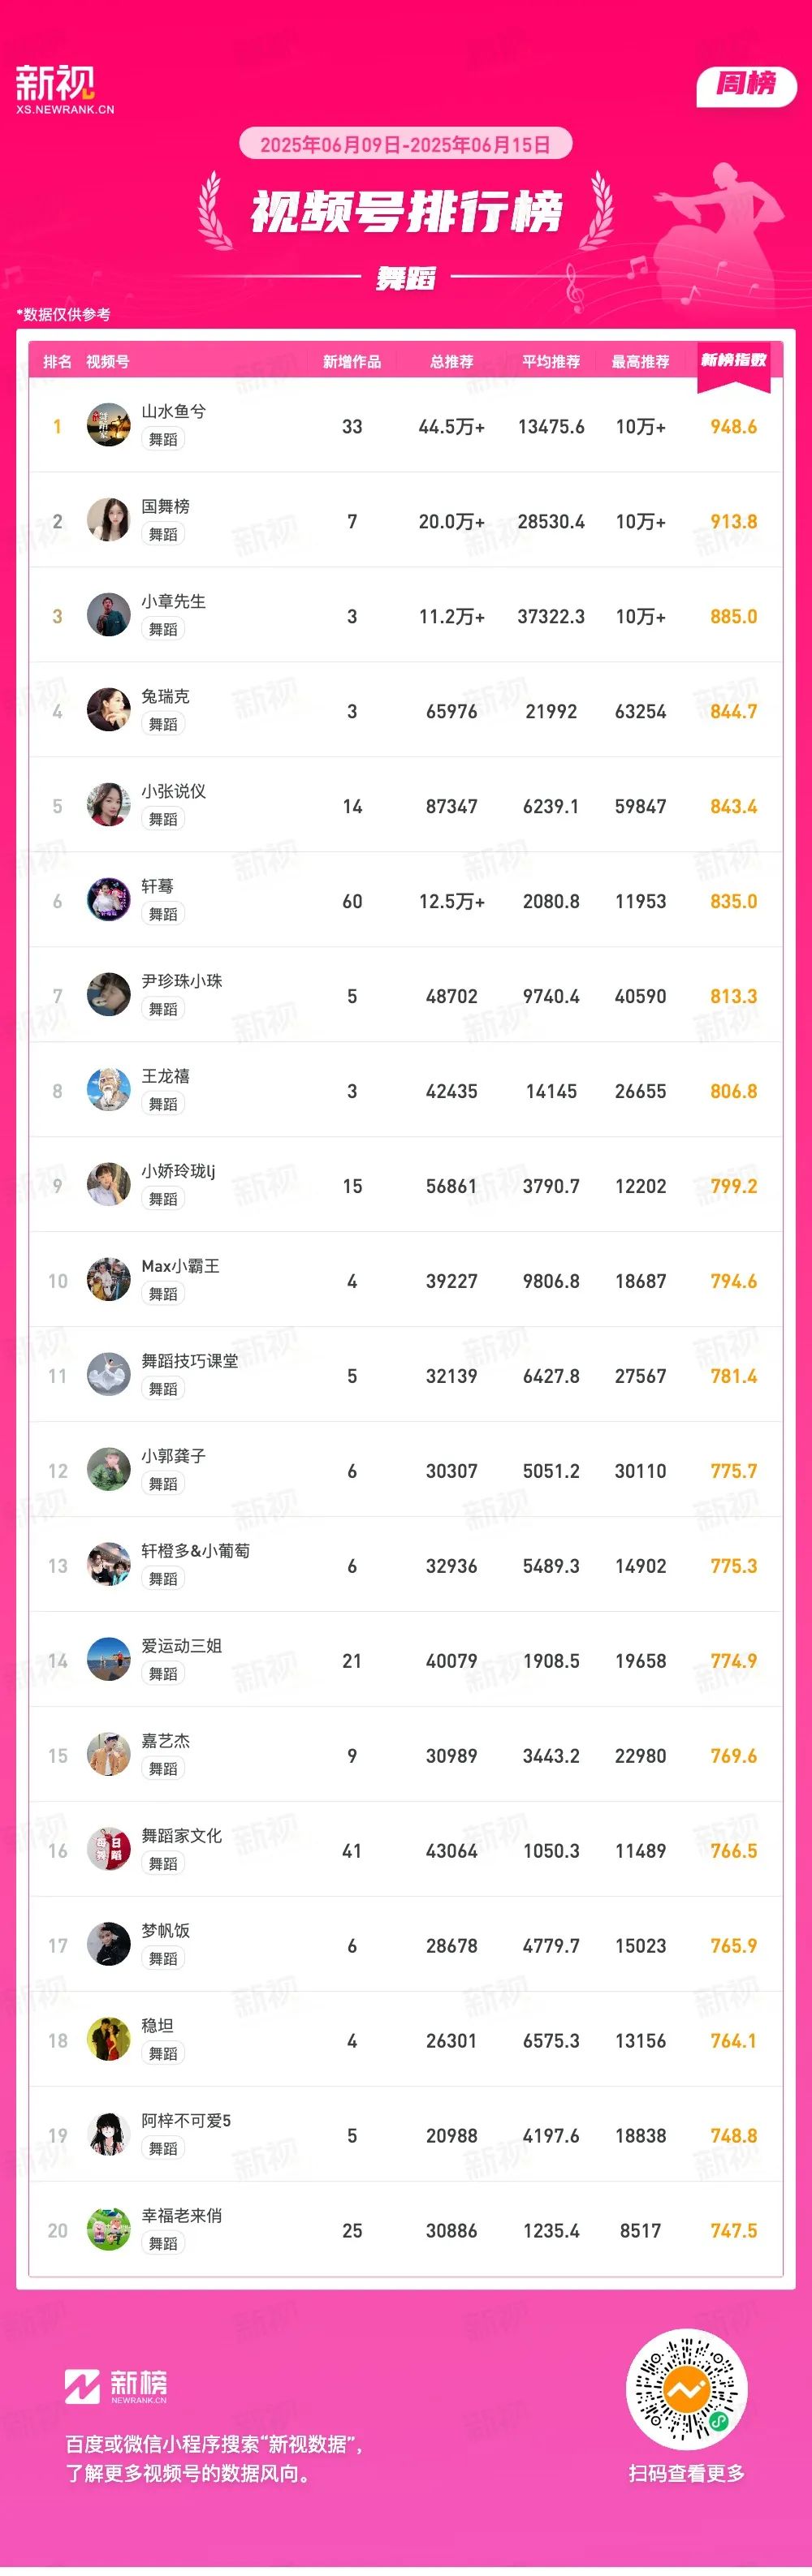Screen dimensions: 812x2576
Task: Open 山水鱼兮 profile avatar
Action: pyautogui.click(x=108, y=425)
